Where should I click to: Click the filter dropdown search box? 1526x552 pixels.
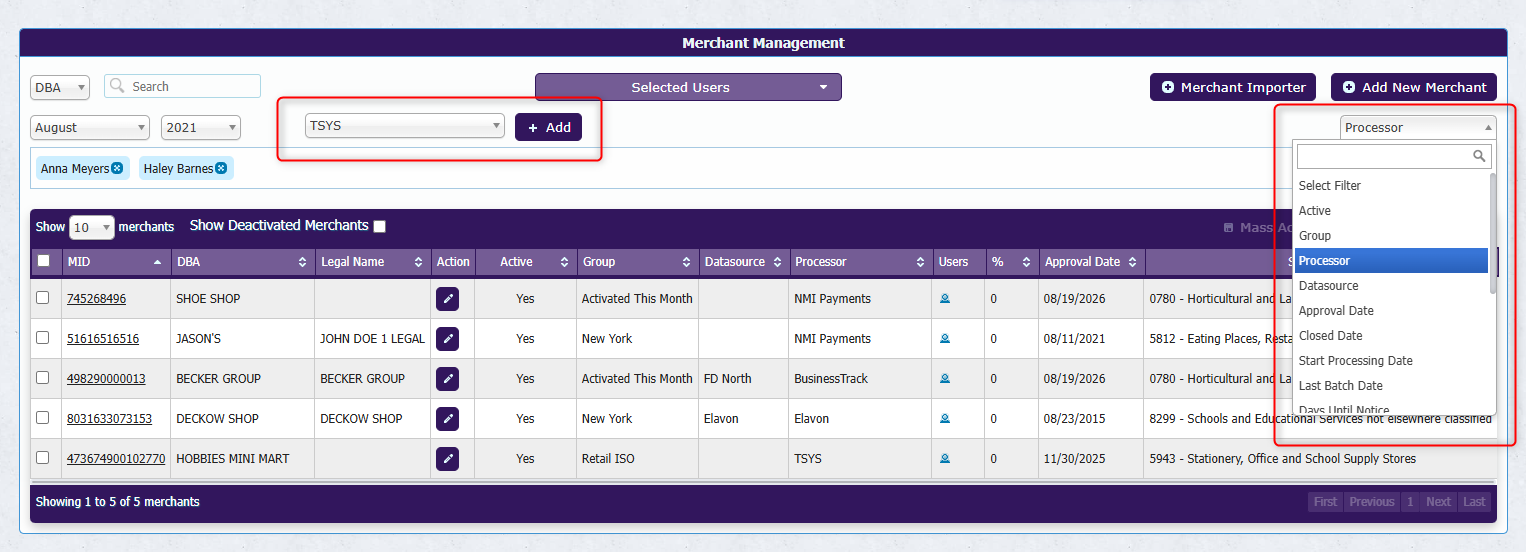tap(1394, 156)
